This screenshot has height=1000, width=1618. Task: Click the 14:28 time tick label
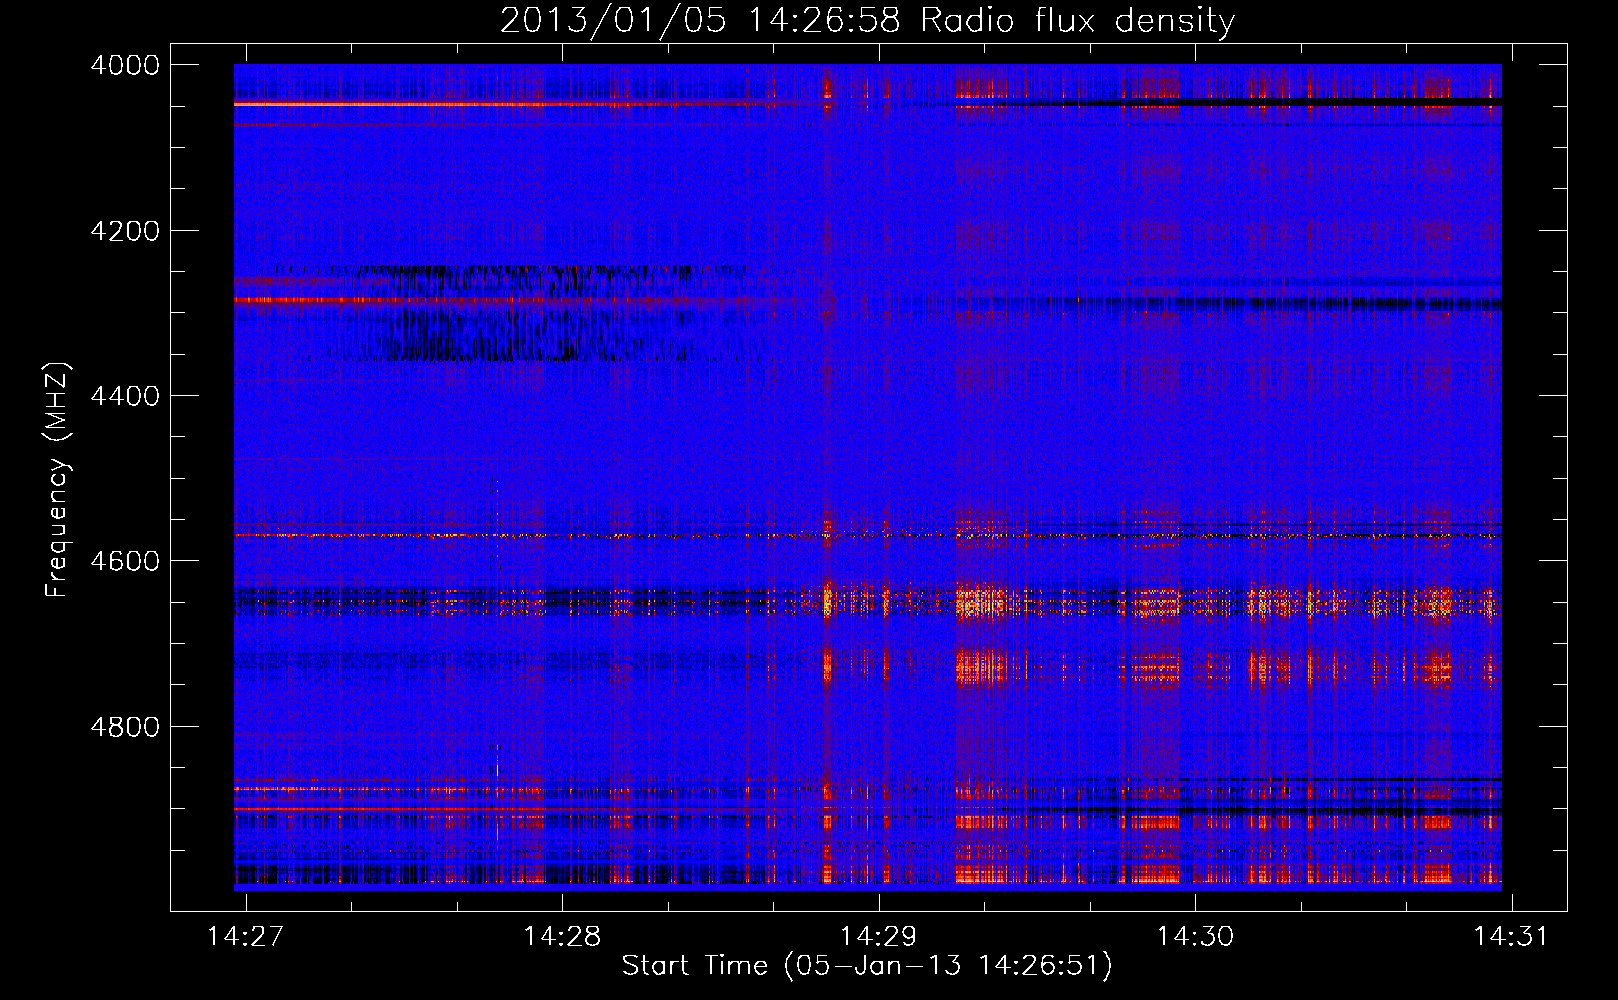pyautogui.click(x=562, y=936)
